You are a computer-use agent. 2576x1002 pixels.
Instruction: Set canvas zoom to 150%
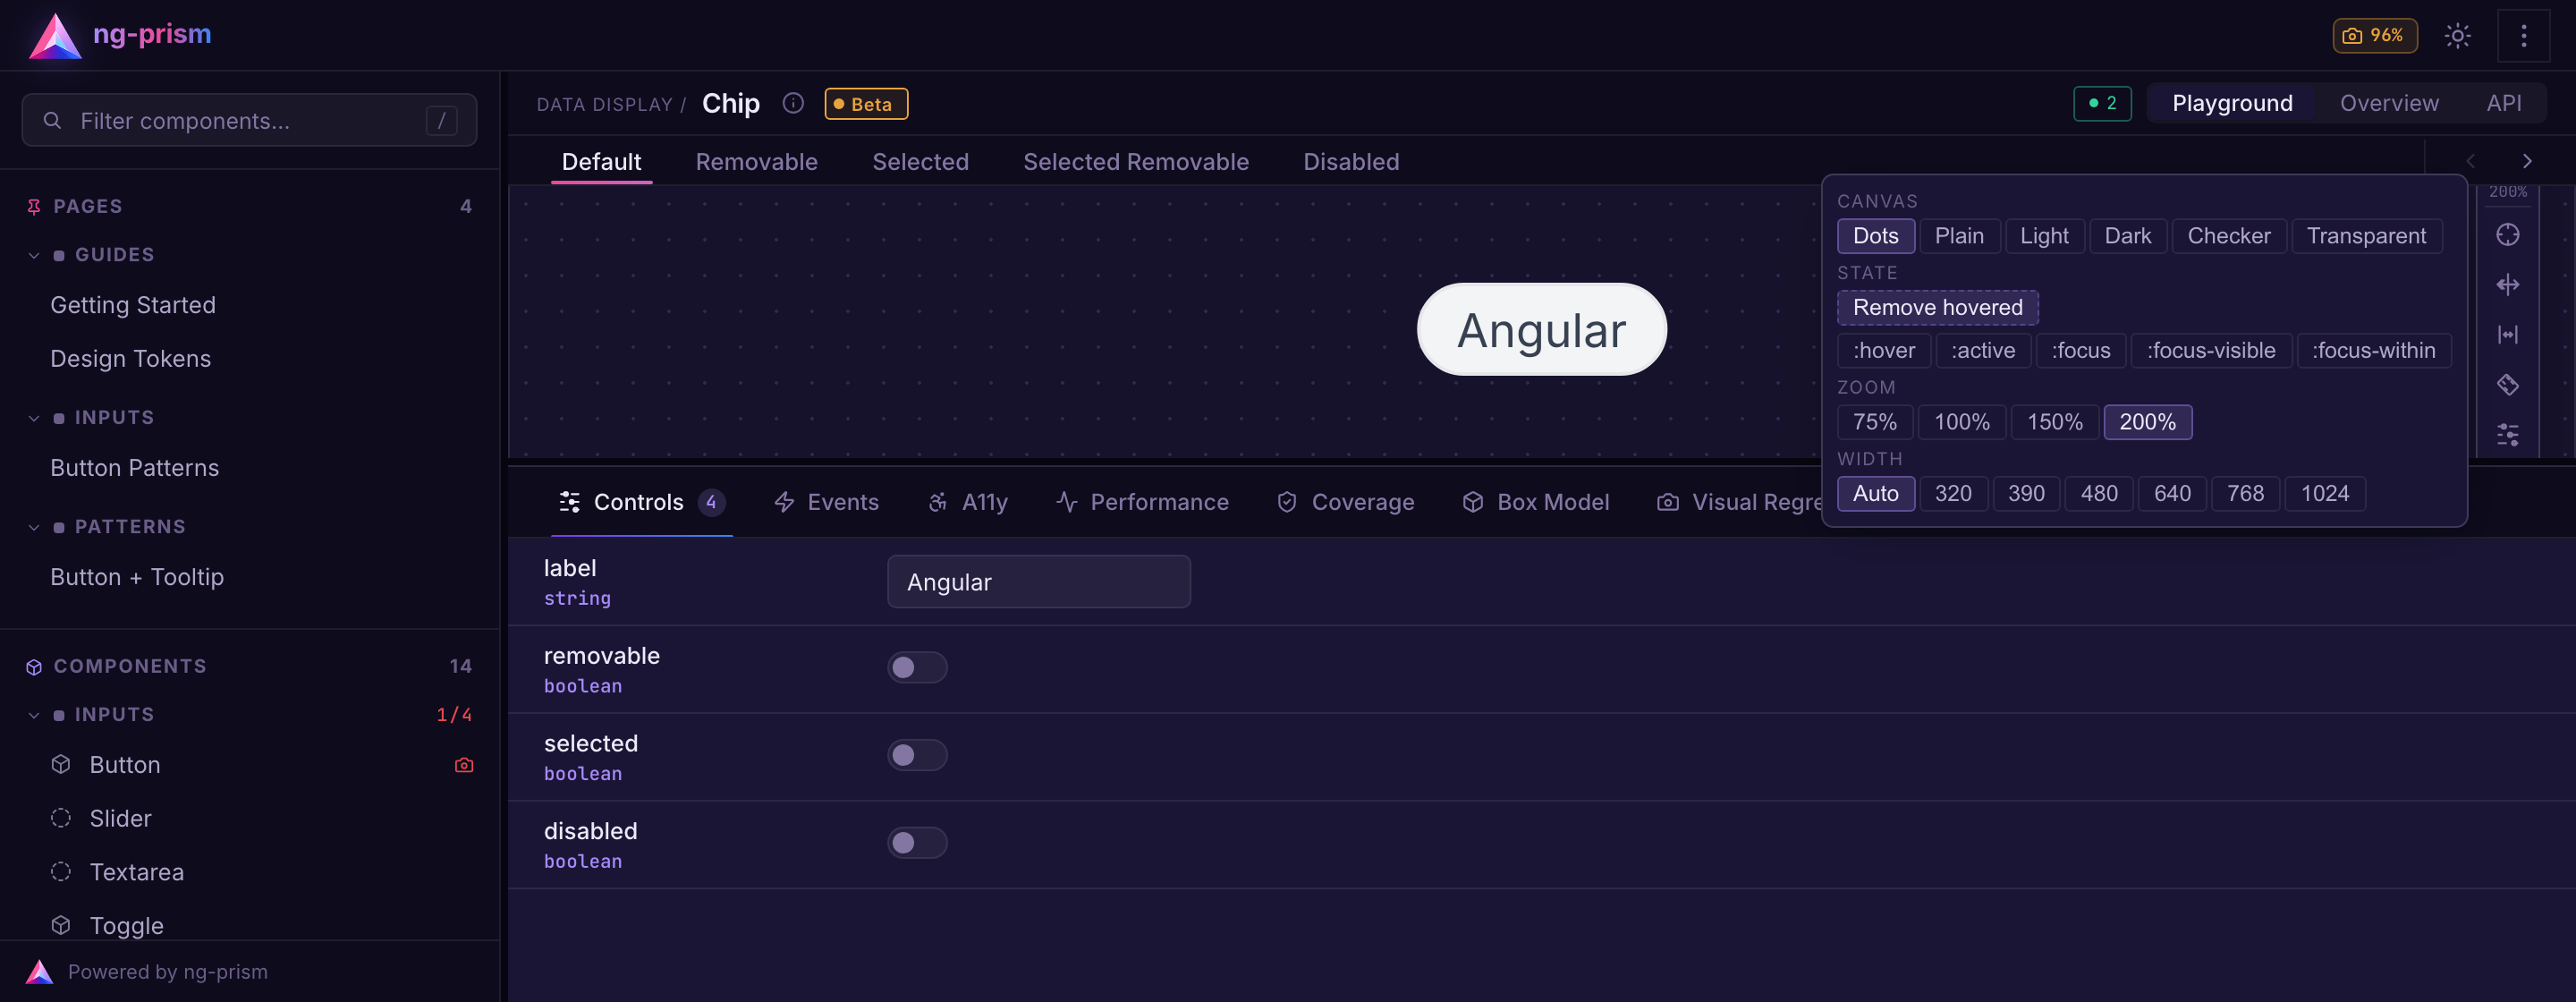2054,422
